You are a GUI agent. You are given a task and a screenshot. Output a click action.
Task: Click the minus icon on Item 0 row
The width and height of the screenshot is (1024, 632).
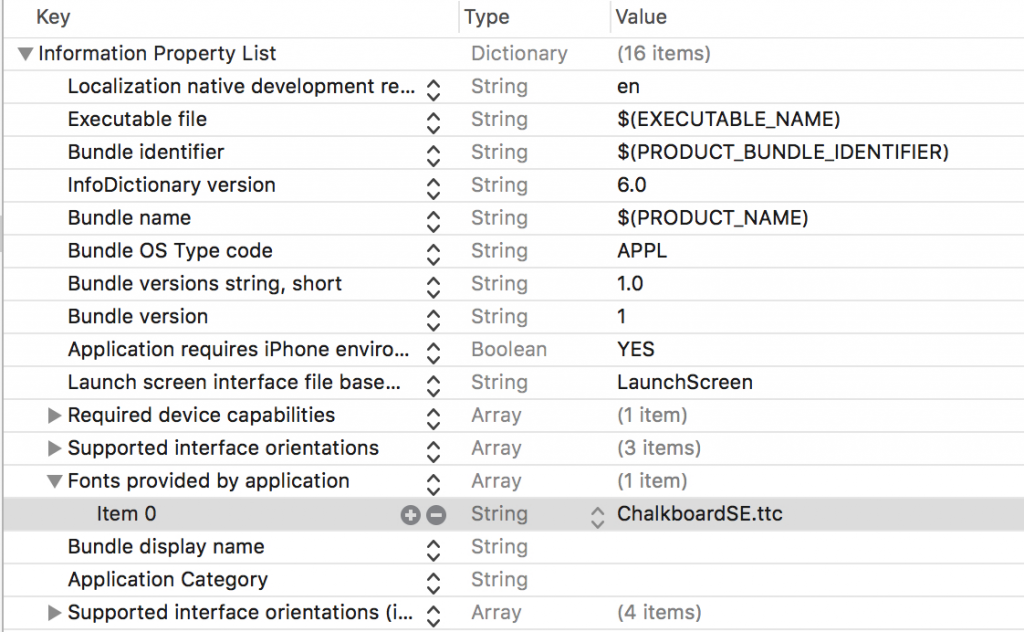point(436,515)
